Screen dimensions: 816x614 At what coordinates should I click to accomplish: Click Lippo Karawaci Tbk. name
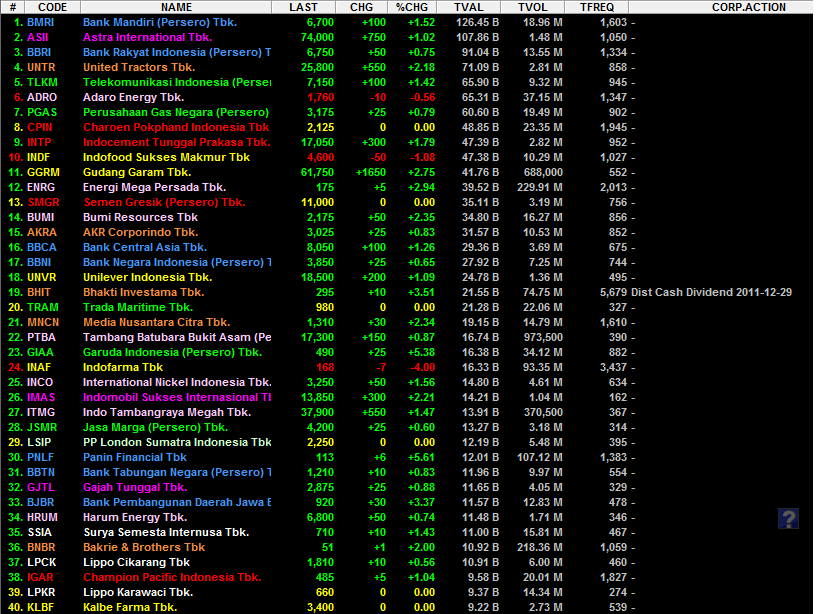click(138, 592)
